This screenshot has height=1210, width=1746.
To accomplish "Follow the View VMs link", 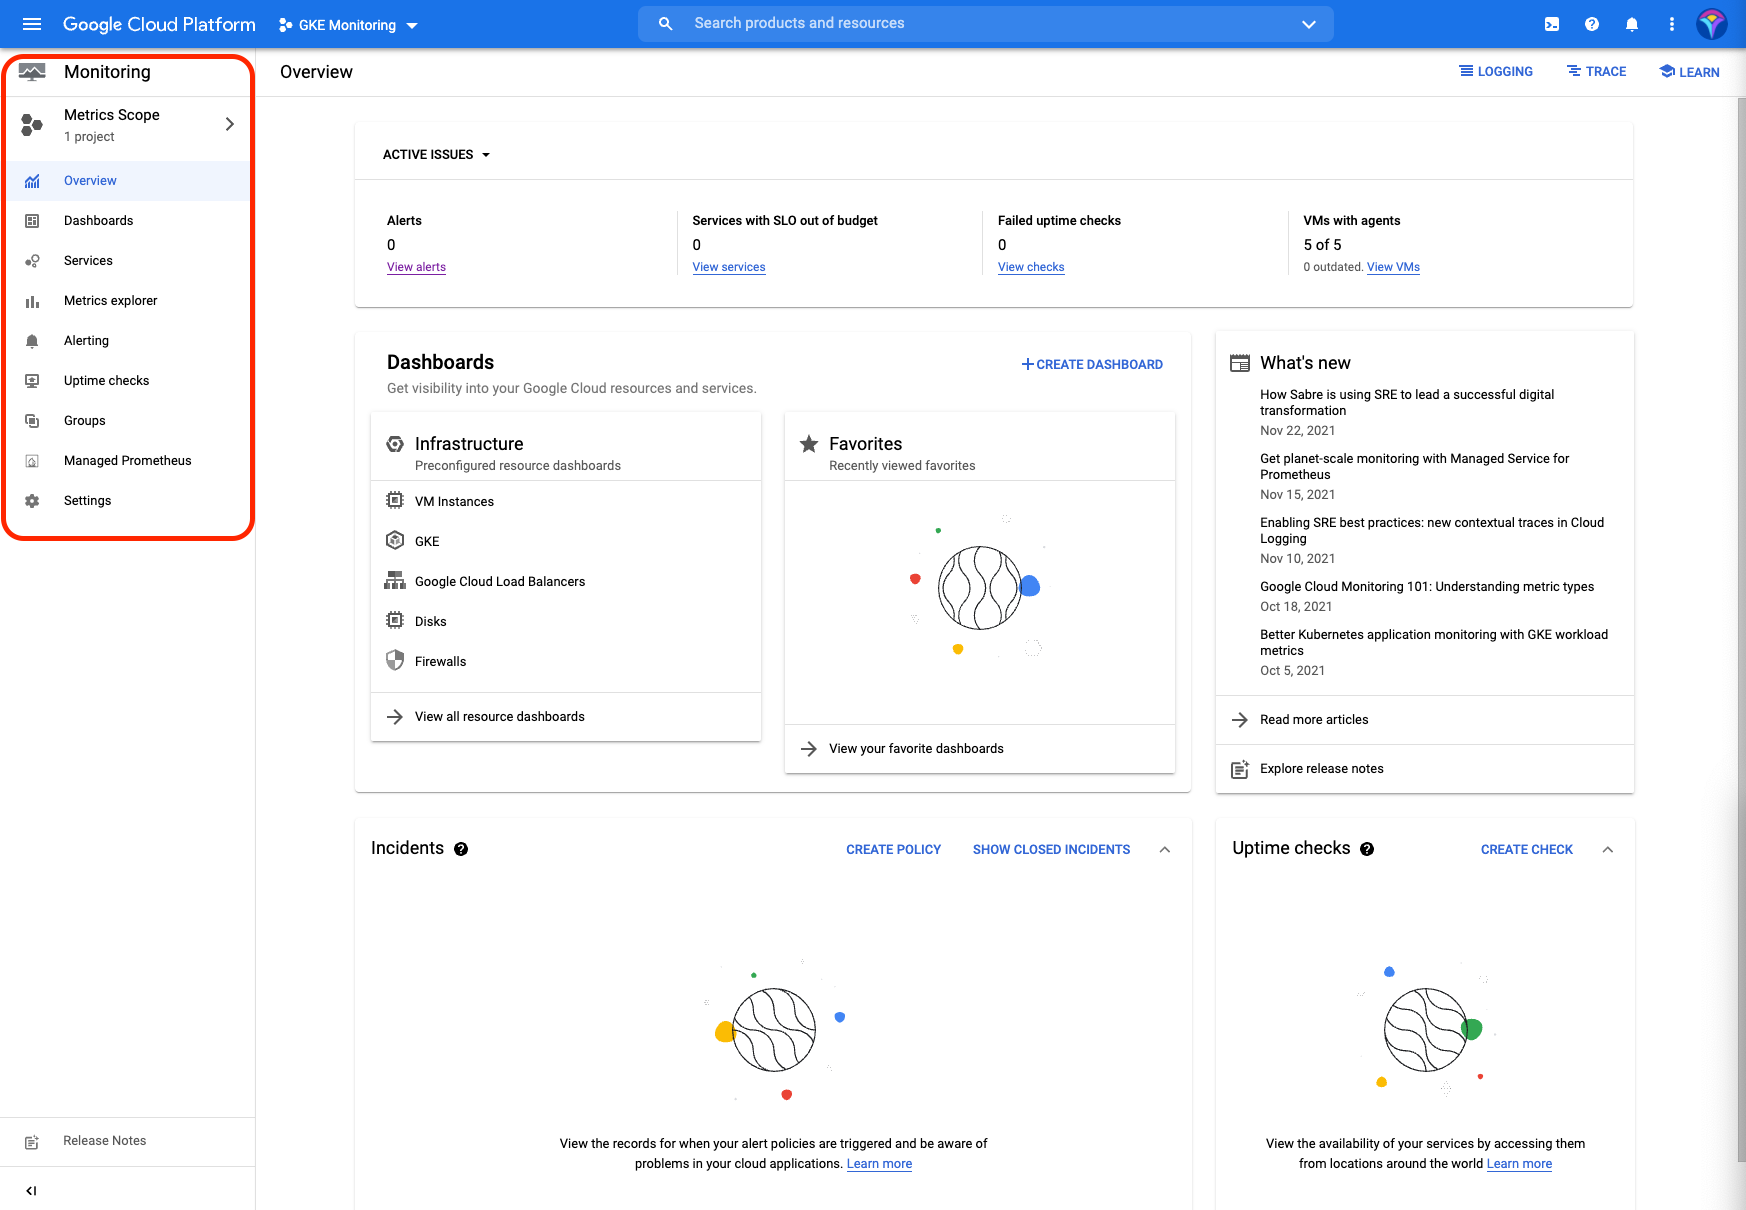I will coord(1394,267).
